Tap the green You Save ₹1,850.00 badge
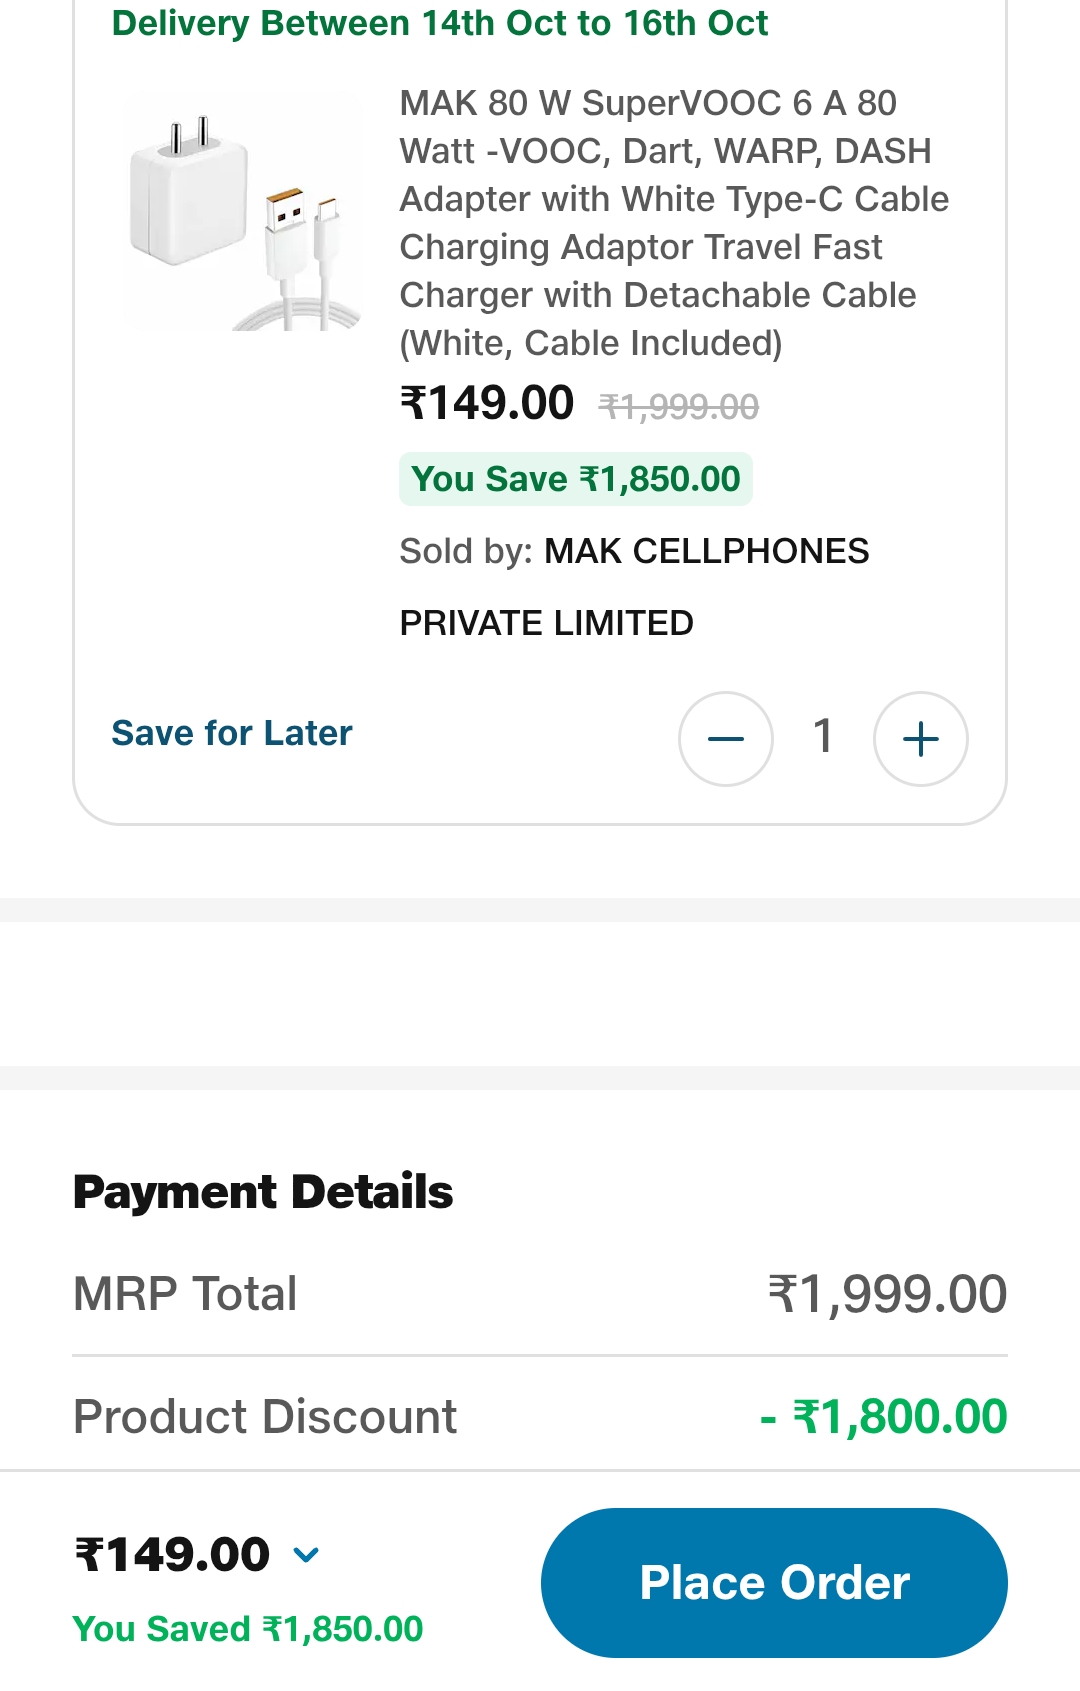The height and width of the screenshot is (1691, 1080). click(575, 479)
